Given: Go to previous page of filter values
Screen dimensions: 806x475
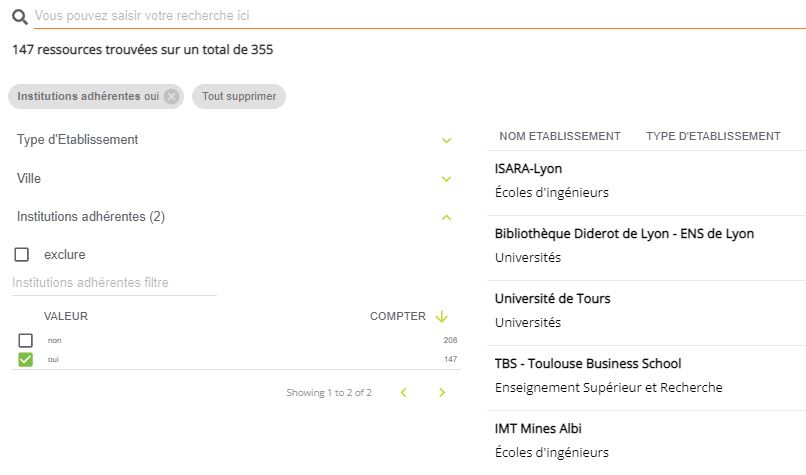Looking at the screenshot, I should [404, 393].
